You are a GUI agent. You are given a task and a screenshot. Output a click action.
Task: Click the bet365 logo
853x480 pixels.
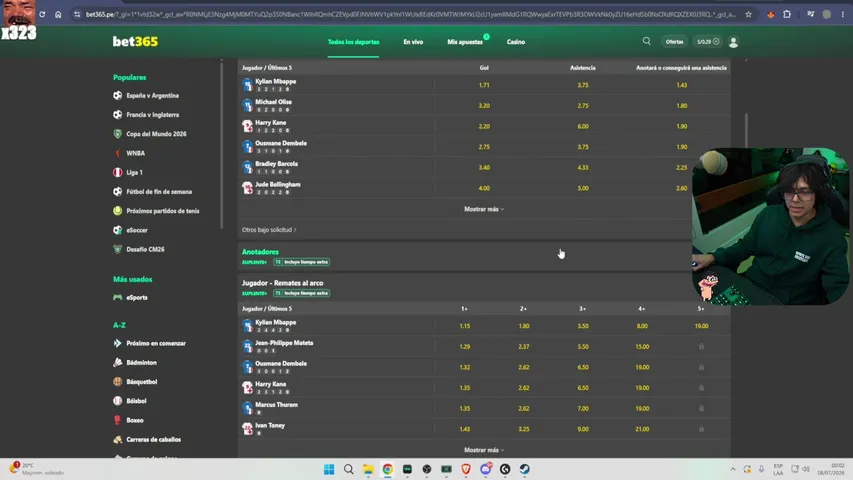pos(135,41)
